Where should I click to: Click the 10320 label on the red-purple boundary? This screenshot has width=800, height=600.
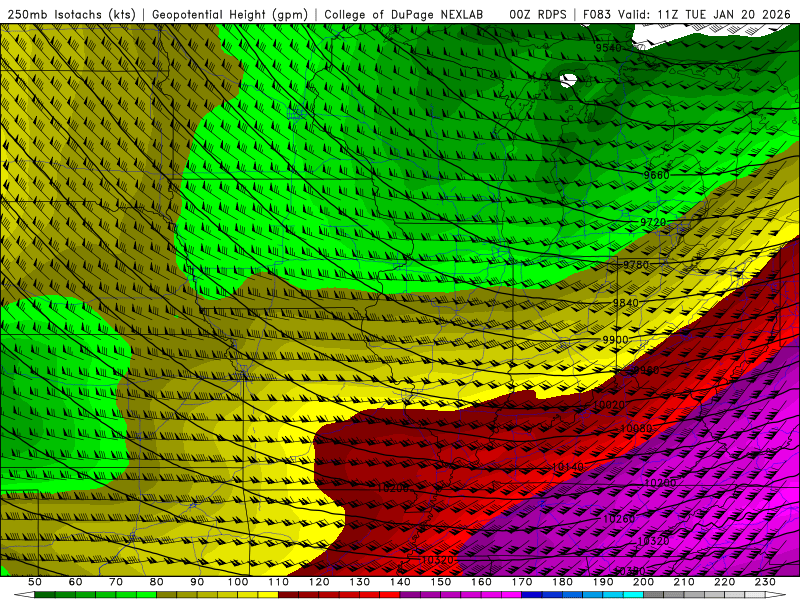(x=437, y=560)
